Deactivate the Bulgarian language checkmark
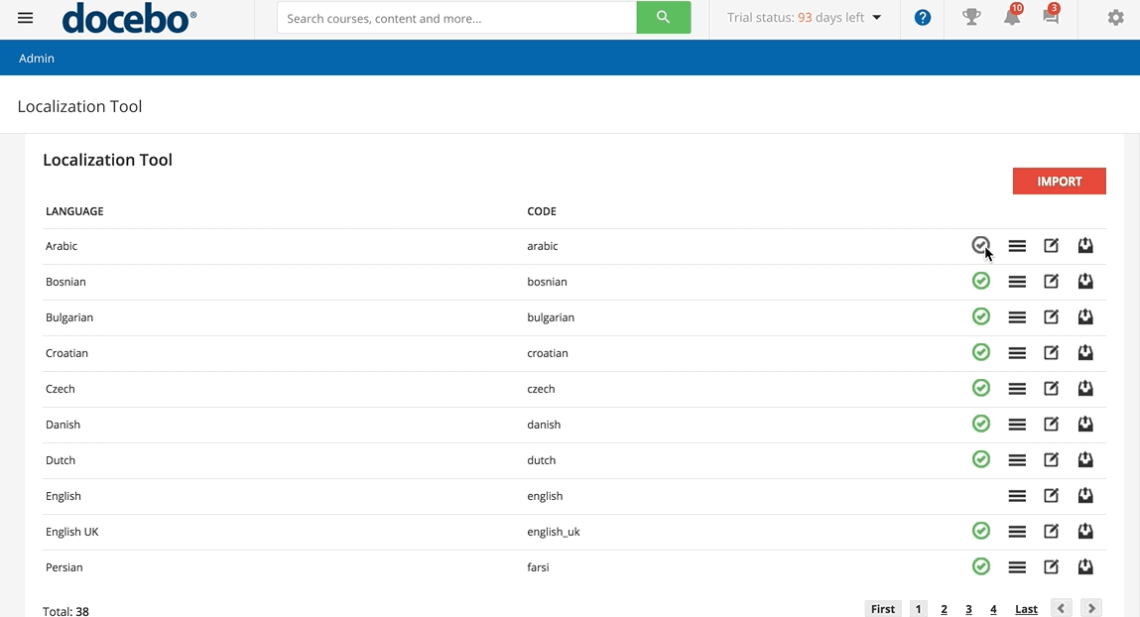This screenshot has height=617, width=1140. tap(981, 317)
